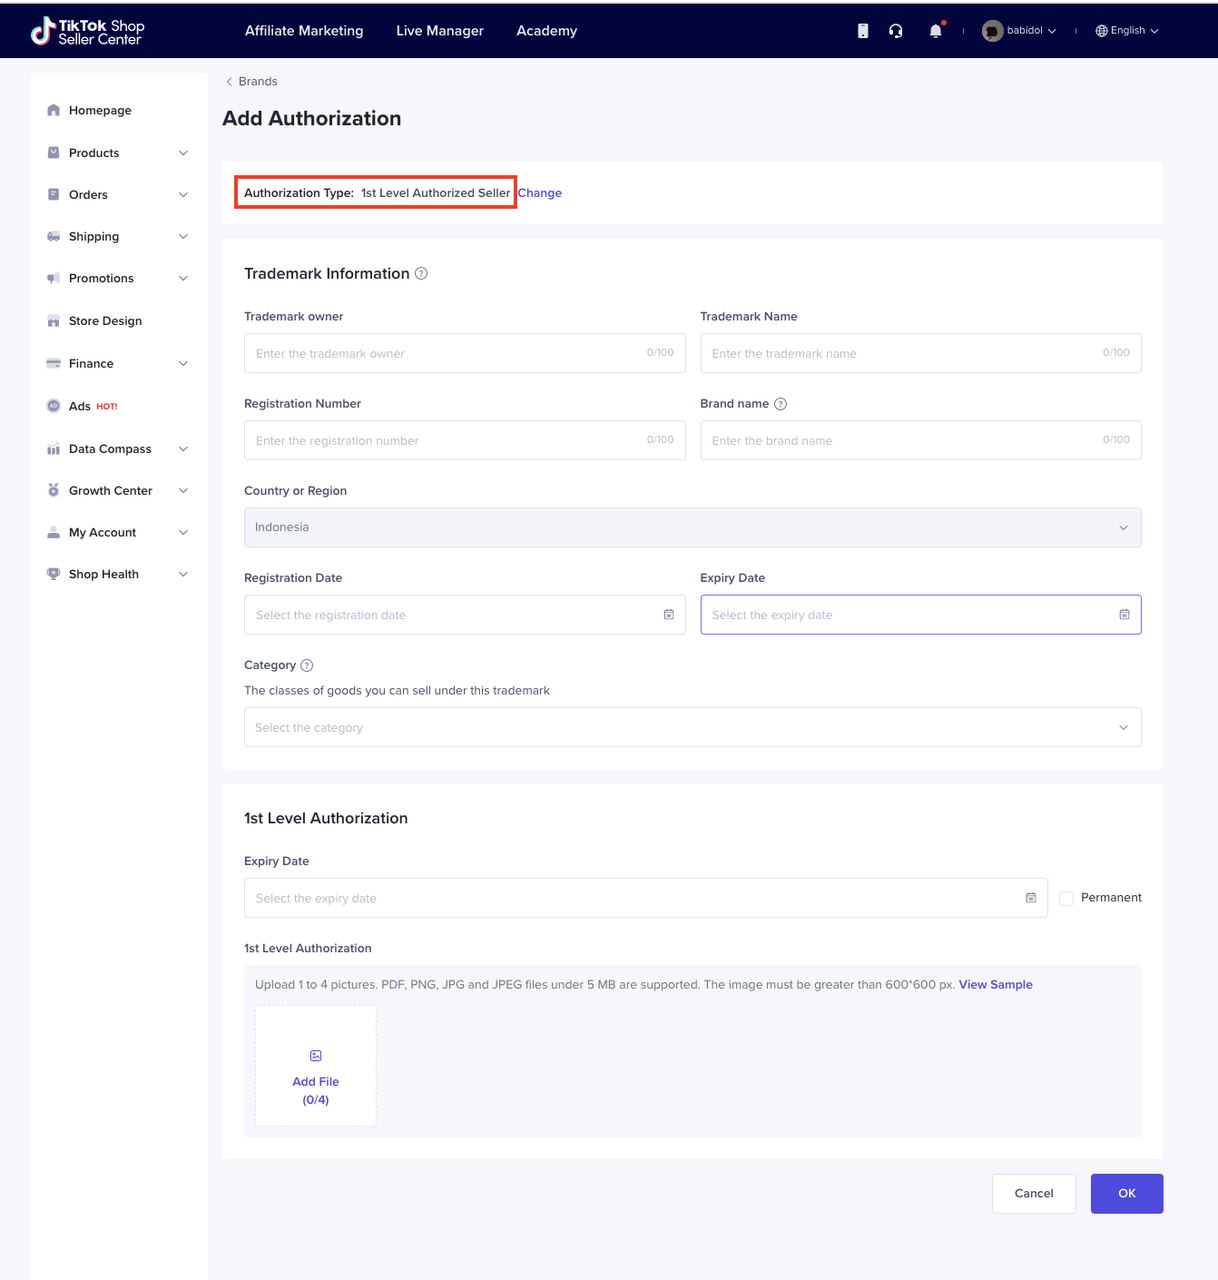Go to Live Manager in top navigation
This screenshot has width=1218, height=1280.
[x=440, y=31]
